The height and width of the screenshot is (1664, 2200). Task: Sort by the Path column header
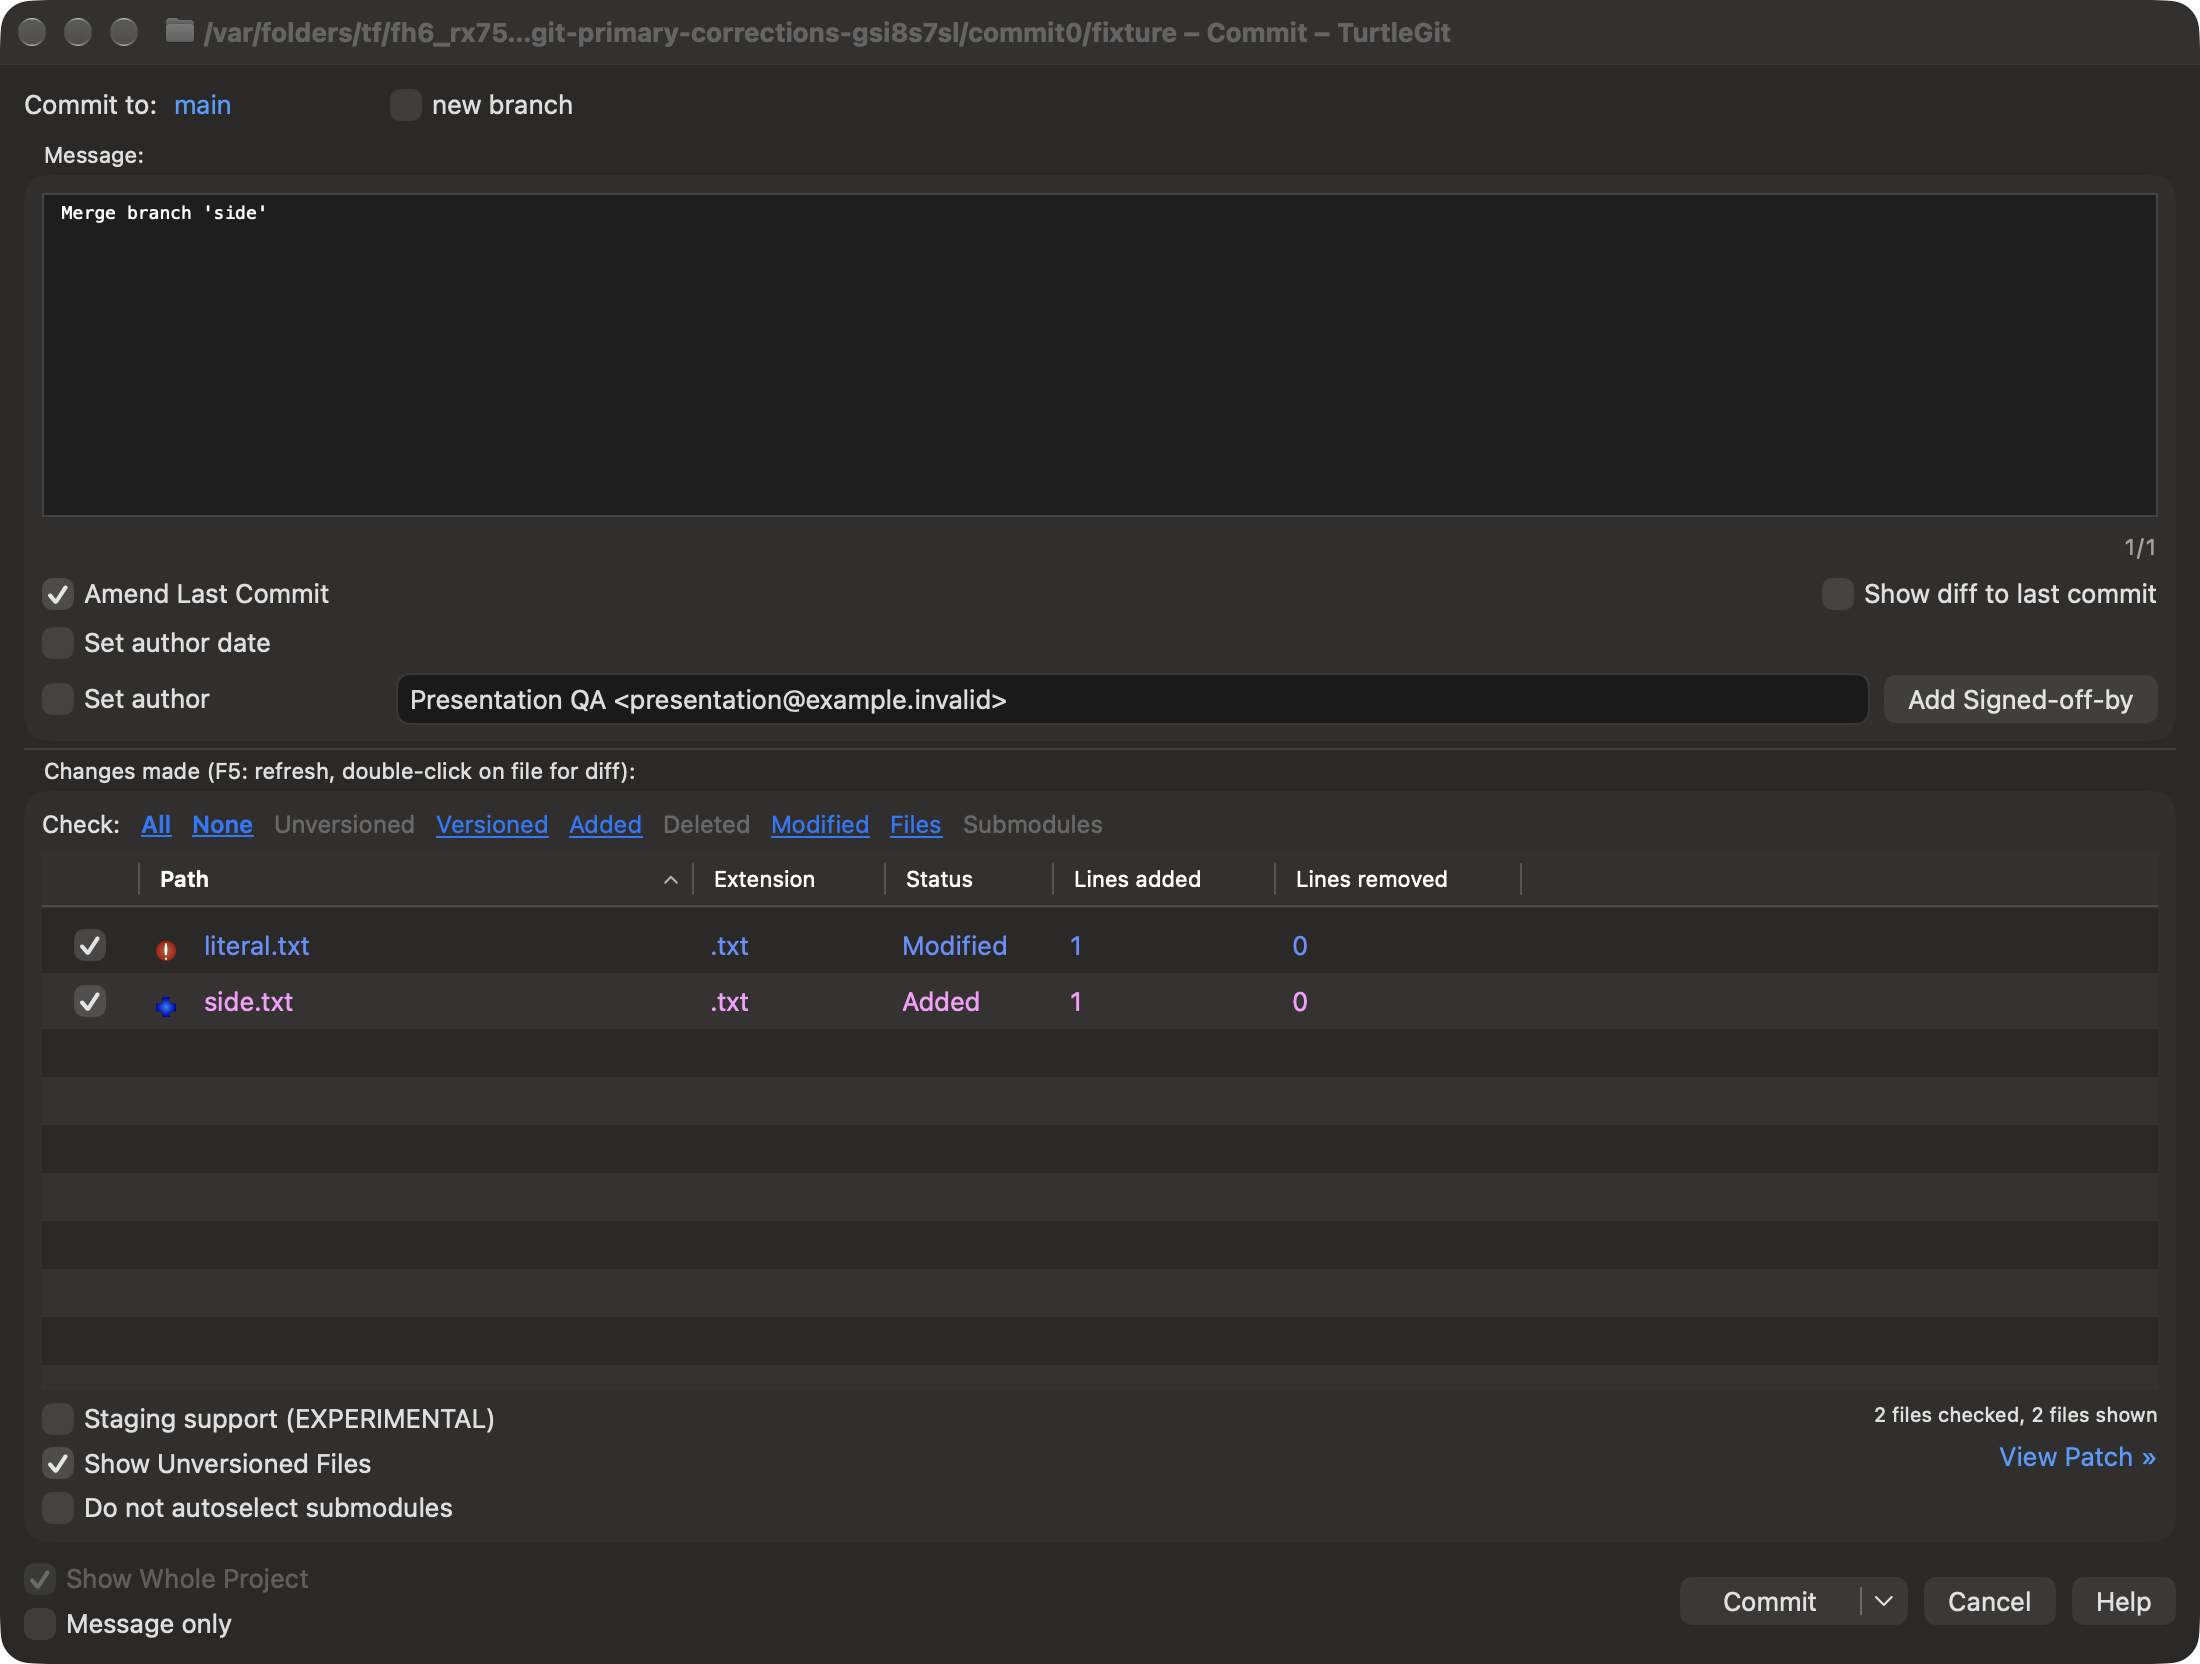coord(415,879)
